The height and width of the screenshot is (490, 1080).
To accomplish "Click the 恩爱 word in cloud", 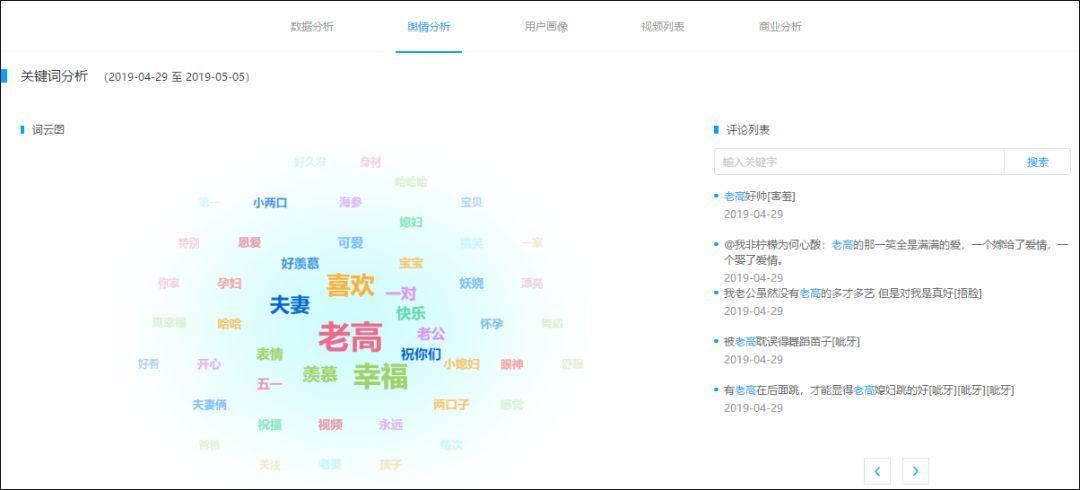I will click(x=249, y=243).
